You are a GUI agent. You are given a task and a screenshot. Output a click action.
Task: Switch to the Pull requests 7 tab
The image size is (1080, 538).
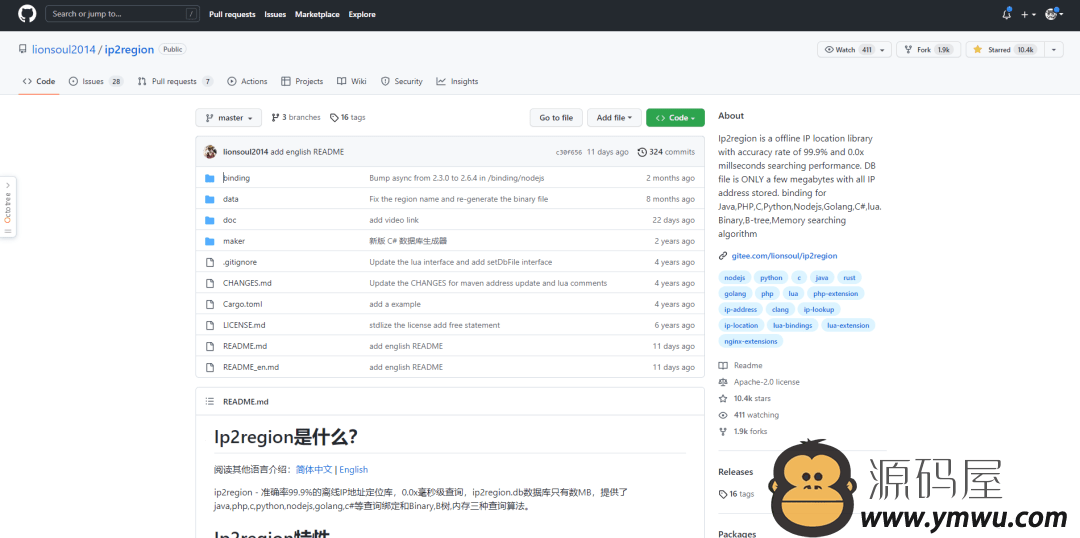[175, 81]
